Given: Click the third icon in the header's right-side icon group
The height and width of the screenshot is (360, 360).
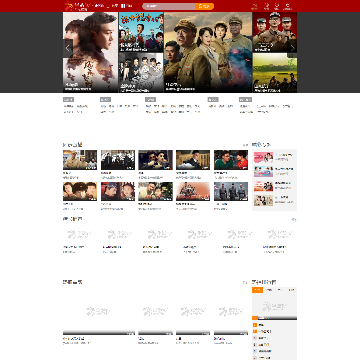Looking at the screenshot, I should click(x=276, y=6).
